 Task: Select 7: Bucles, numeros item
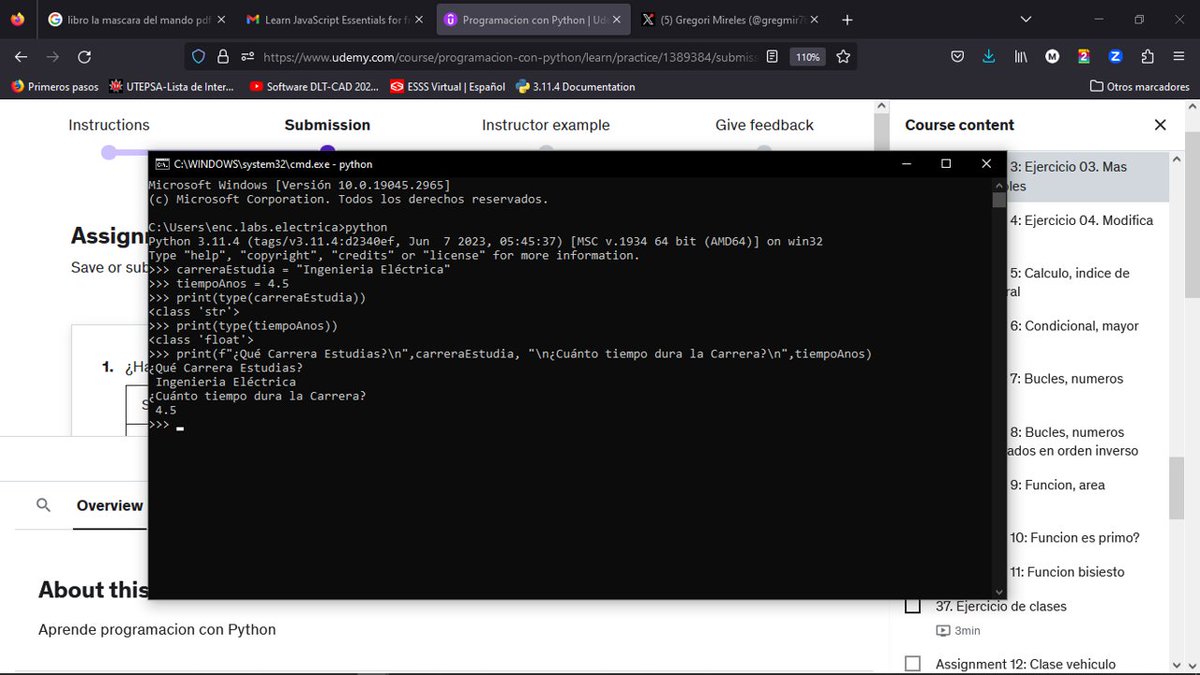pyautogui.click(x=1066, y=379)
